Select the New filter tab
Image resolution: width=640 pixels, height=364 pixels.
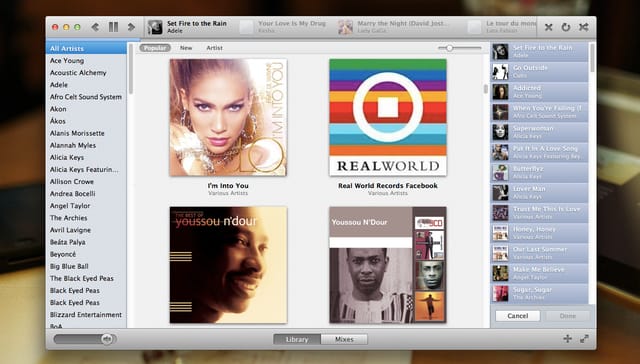(186, 48)
